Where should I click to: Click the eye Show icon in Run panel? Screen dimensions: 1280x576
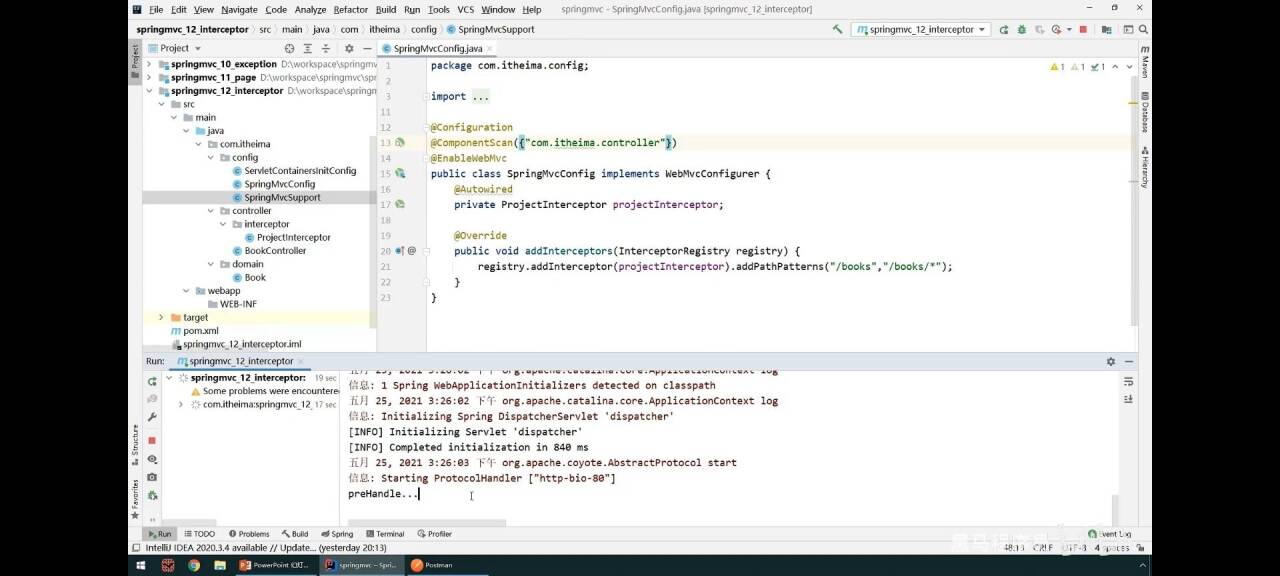(152, 459)
